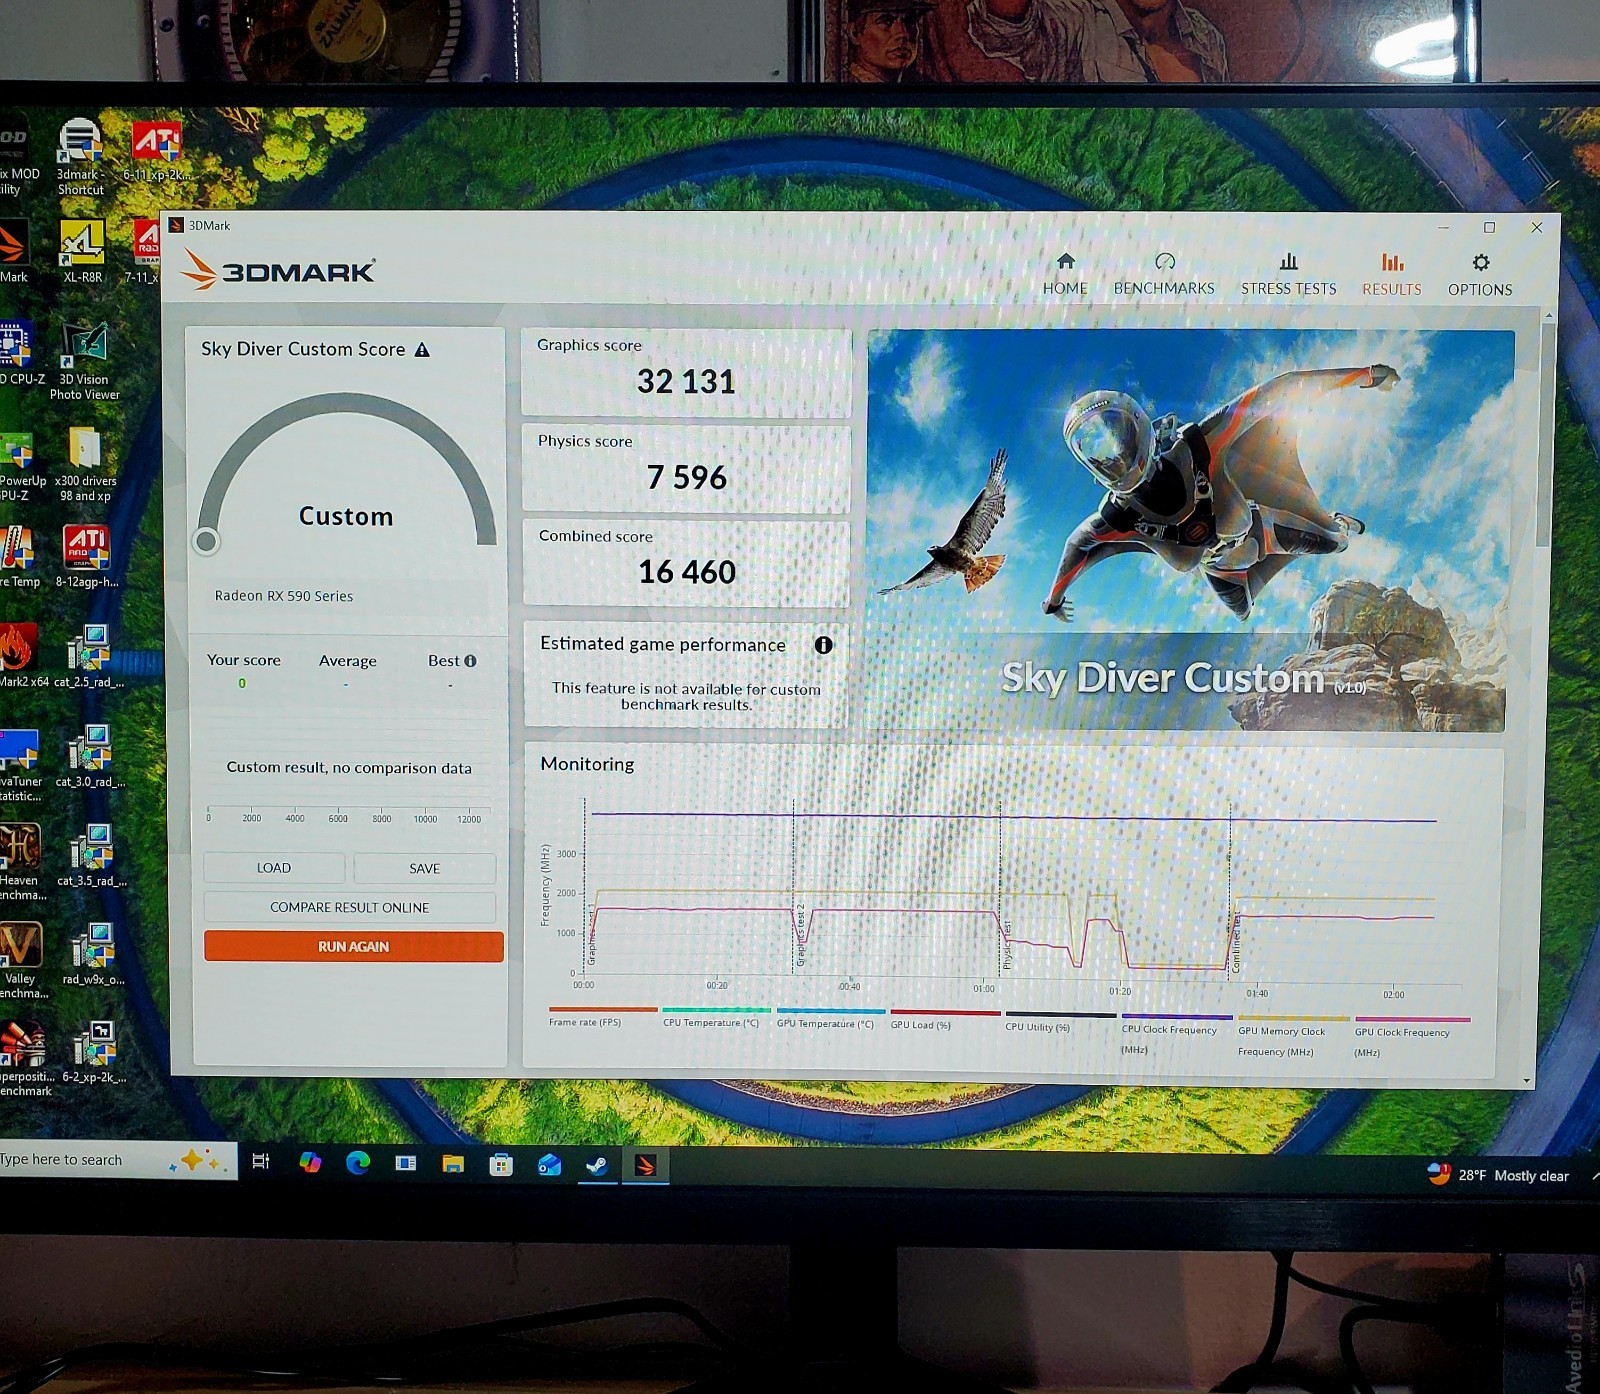Select the Graphics score value 32 131

[686, 382]
